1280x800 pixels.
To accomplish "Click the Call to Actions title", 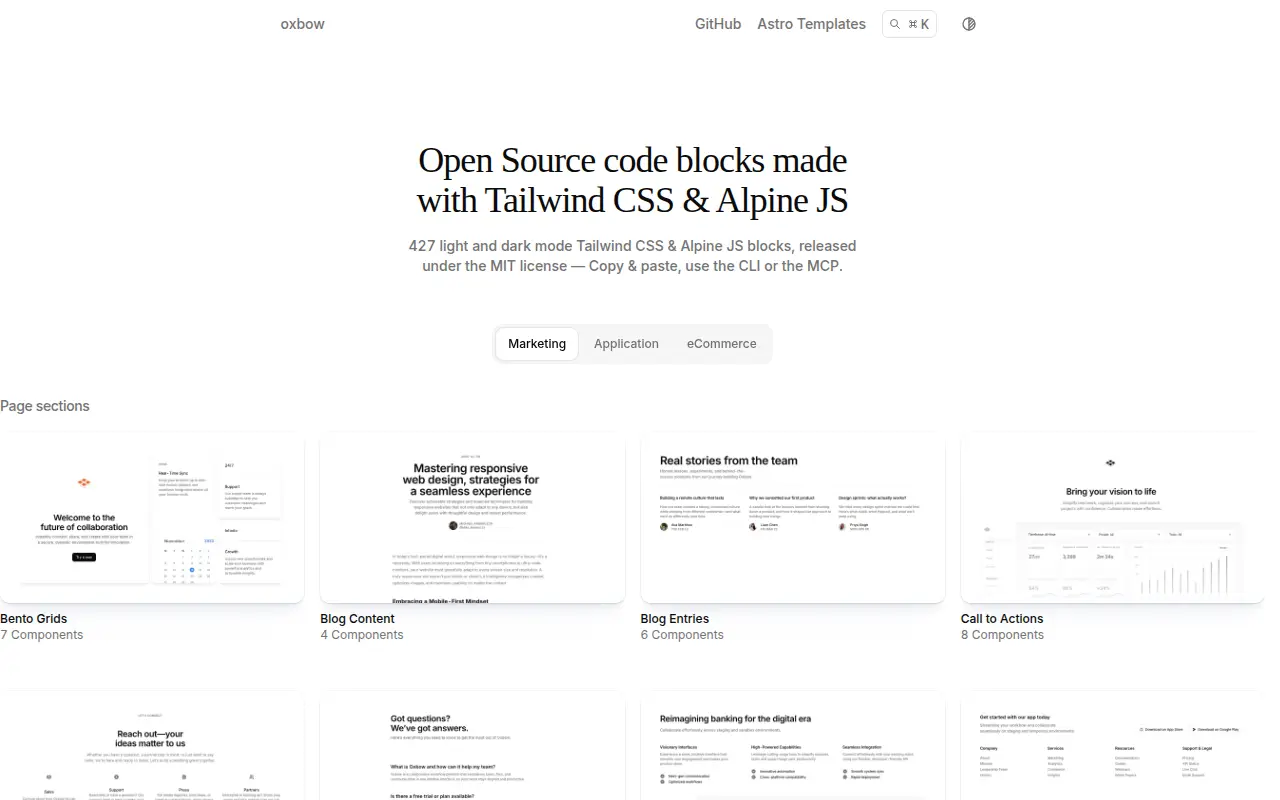I will (x=1002, y=619).
